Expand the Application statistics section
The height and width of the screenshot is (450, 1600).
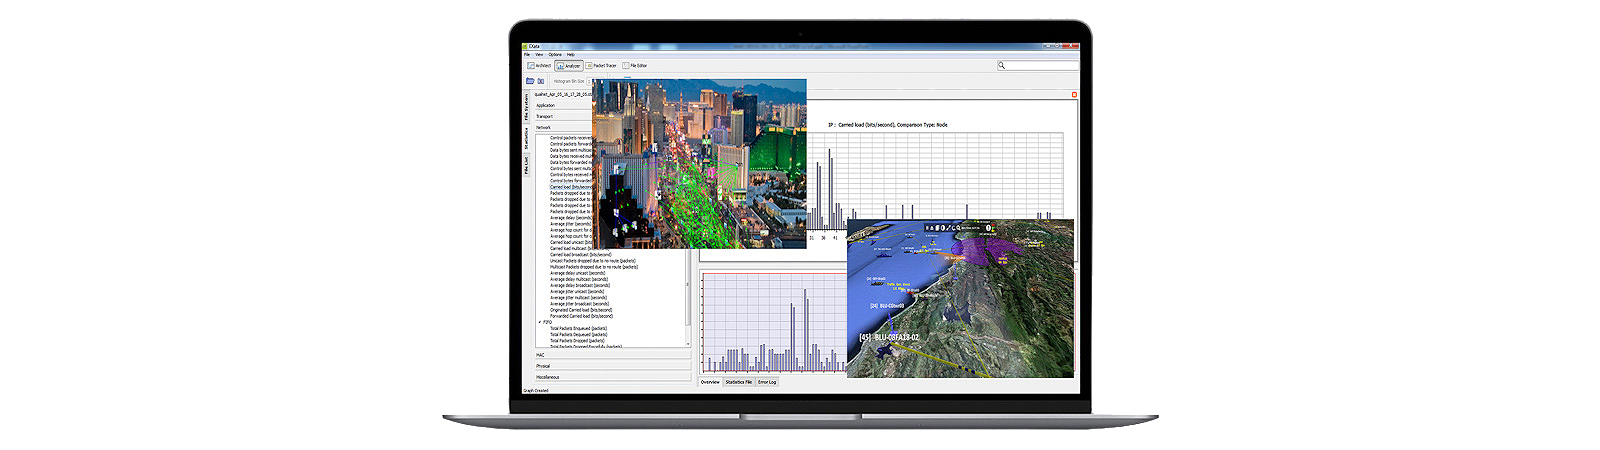(564, 105)
